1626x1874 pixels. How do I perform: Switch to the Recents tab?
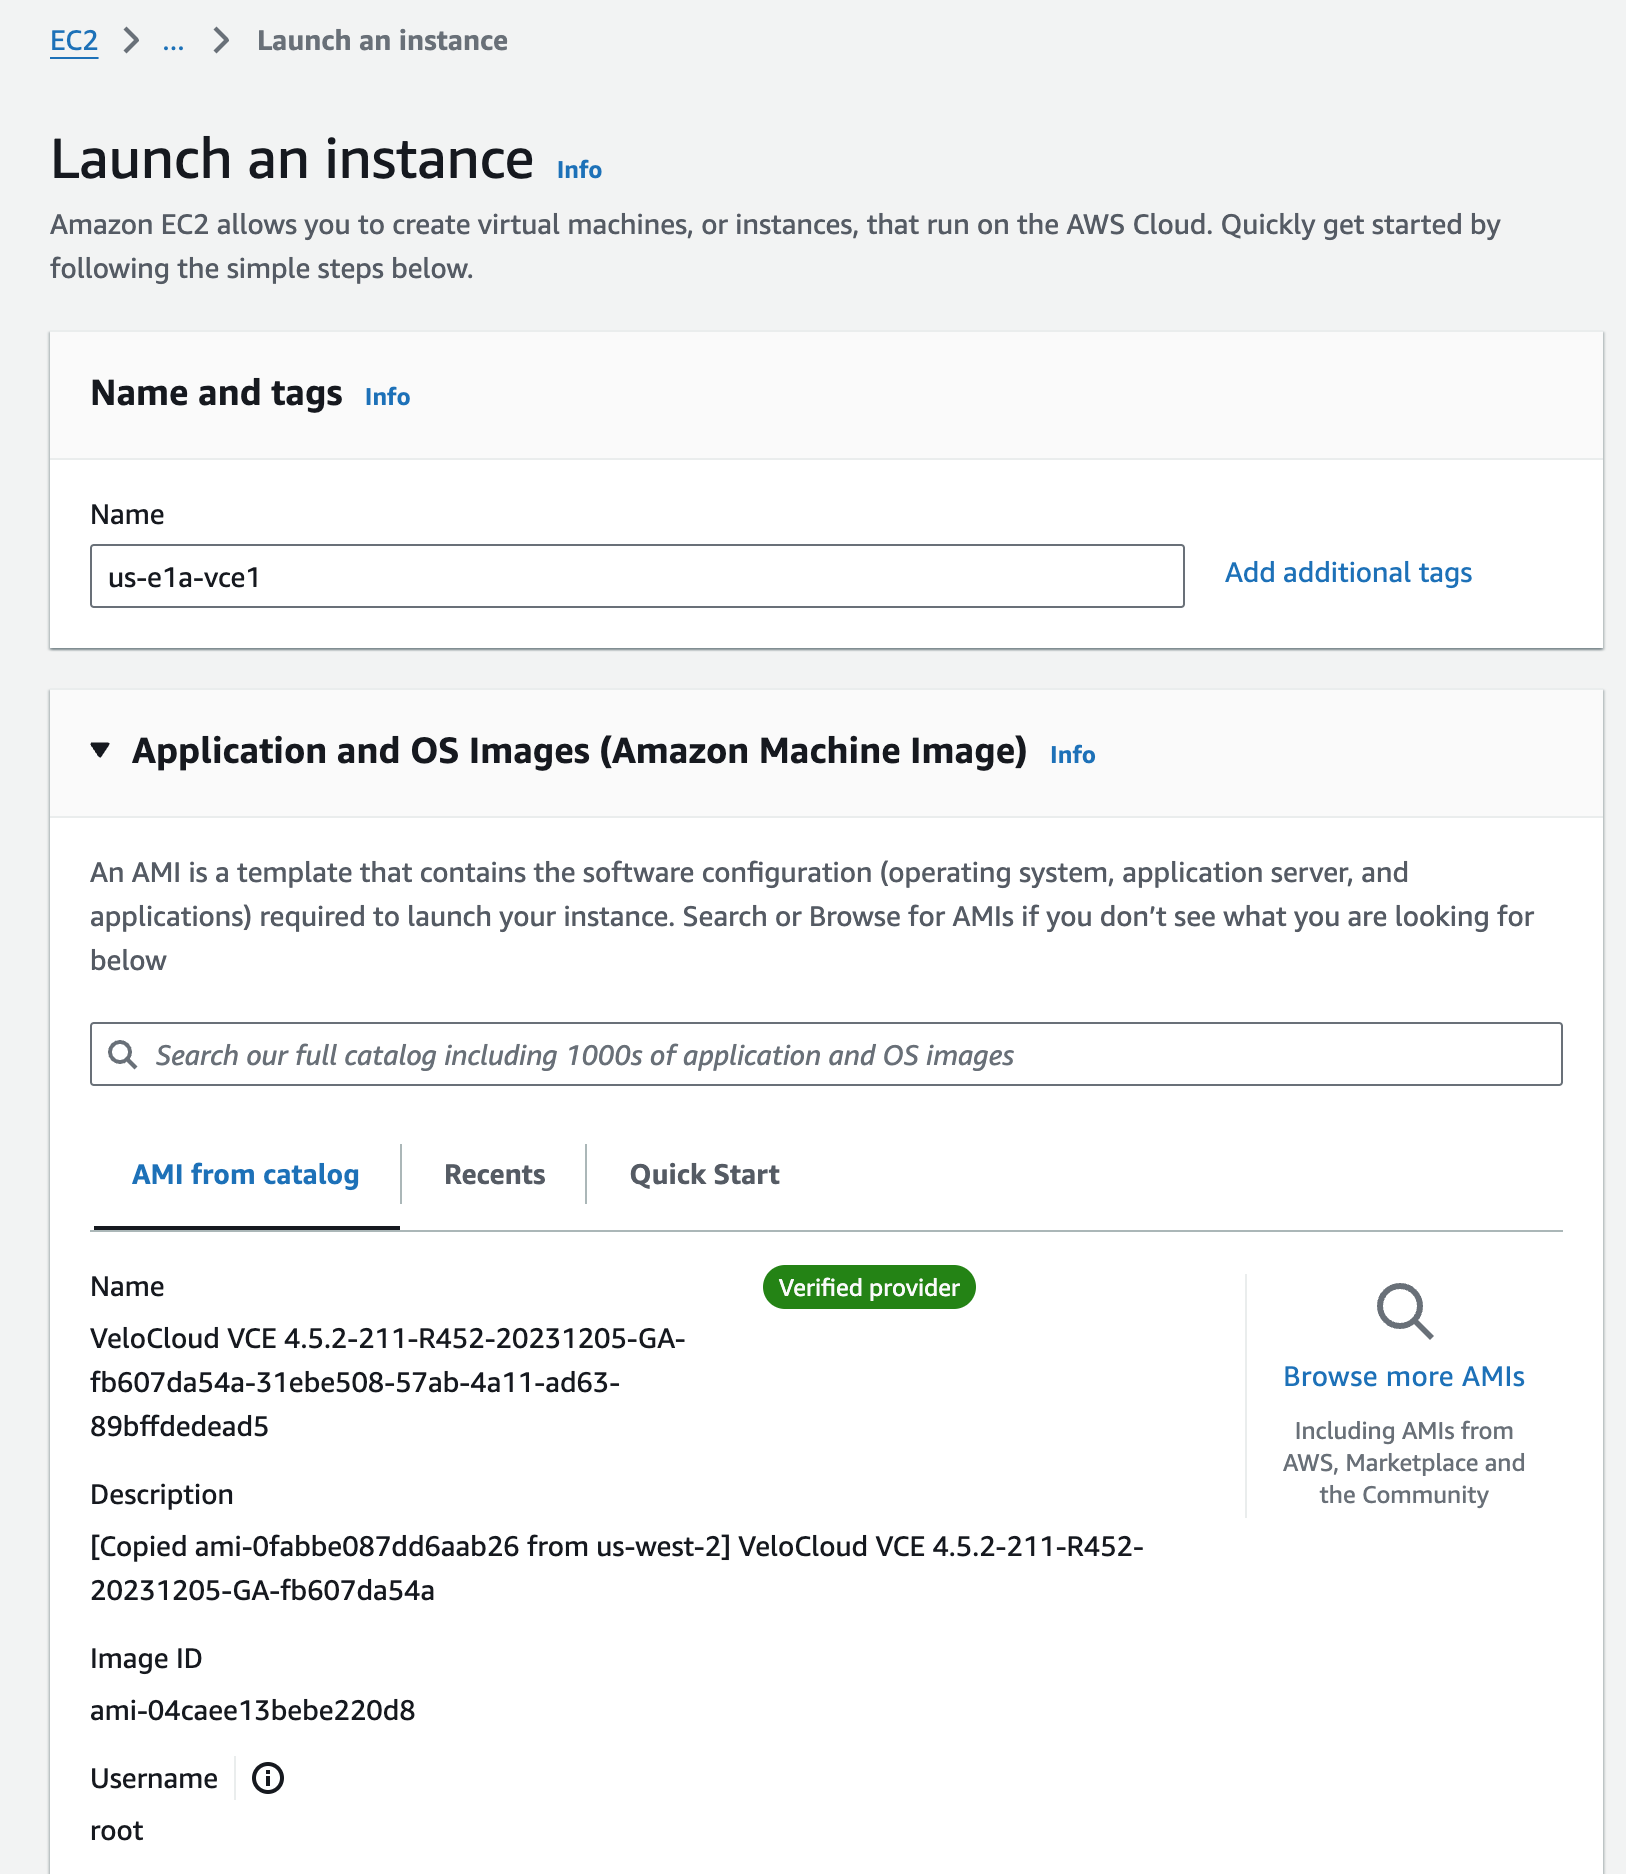coord(494,1174)
